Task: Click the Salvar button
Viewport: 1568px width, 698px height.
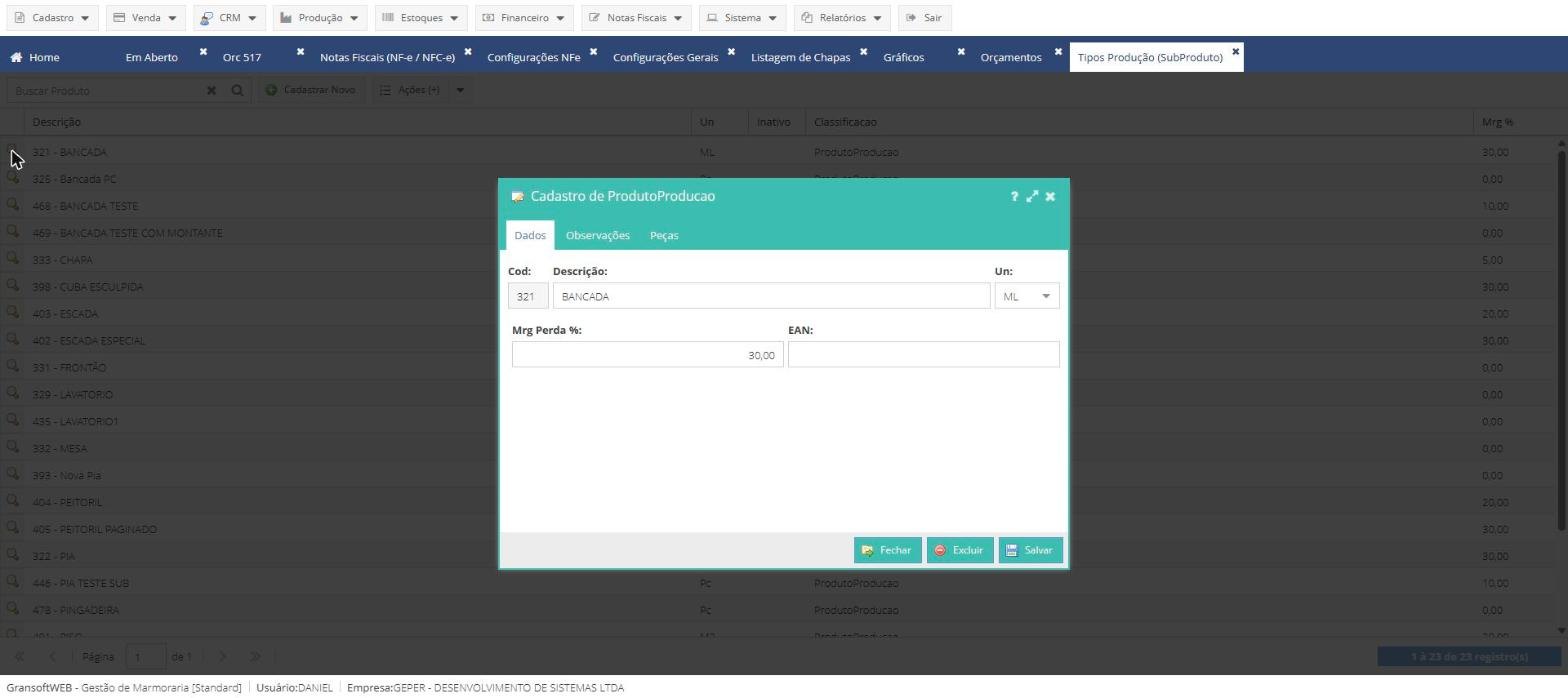Action: tap(1030, 550)
